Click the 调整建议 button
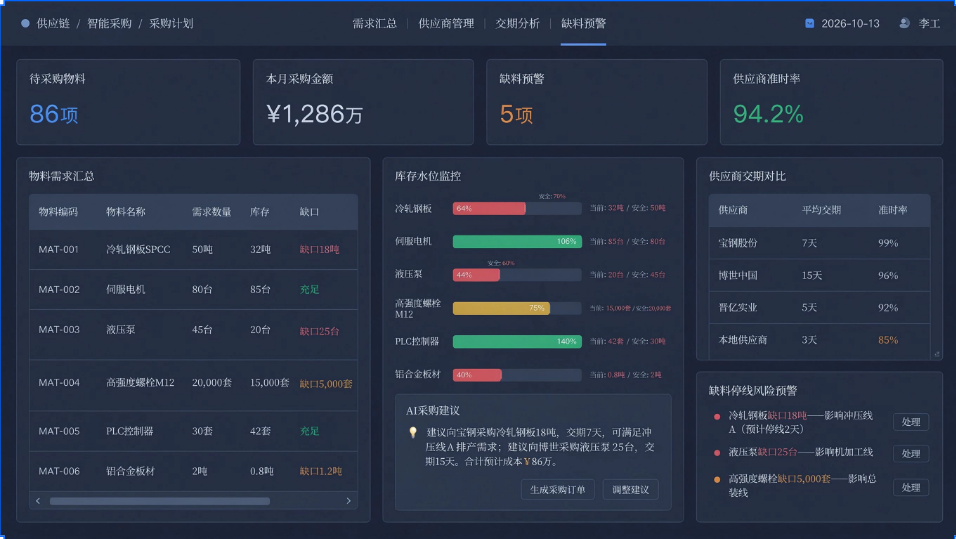 pyautogui.click(x=630, y=490)
